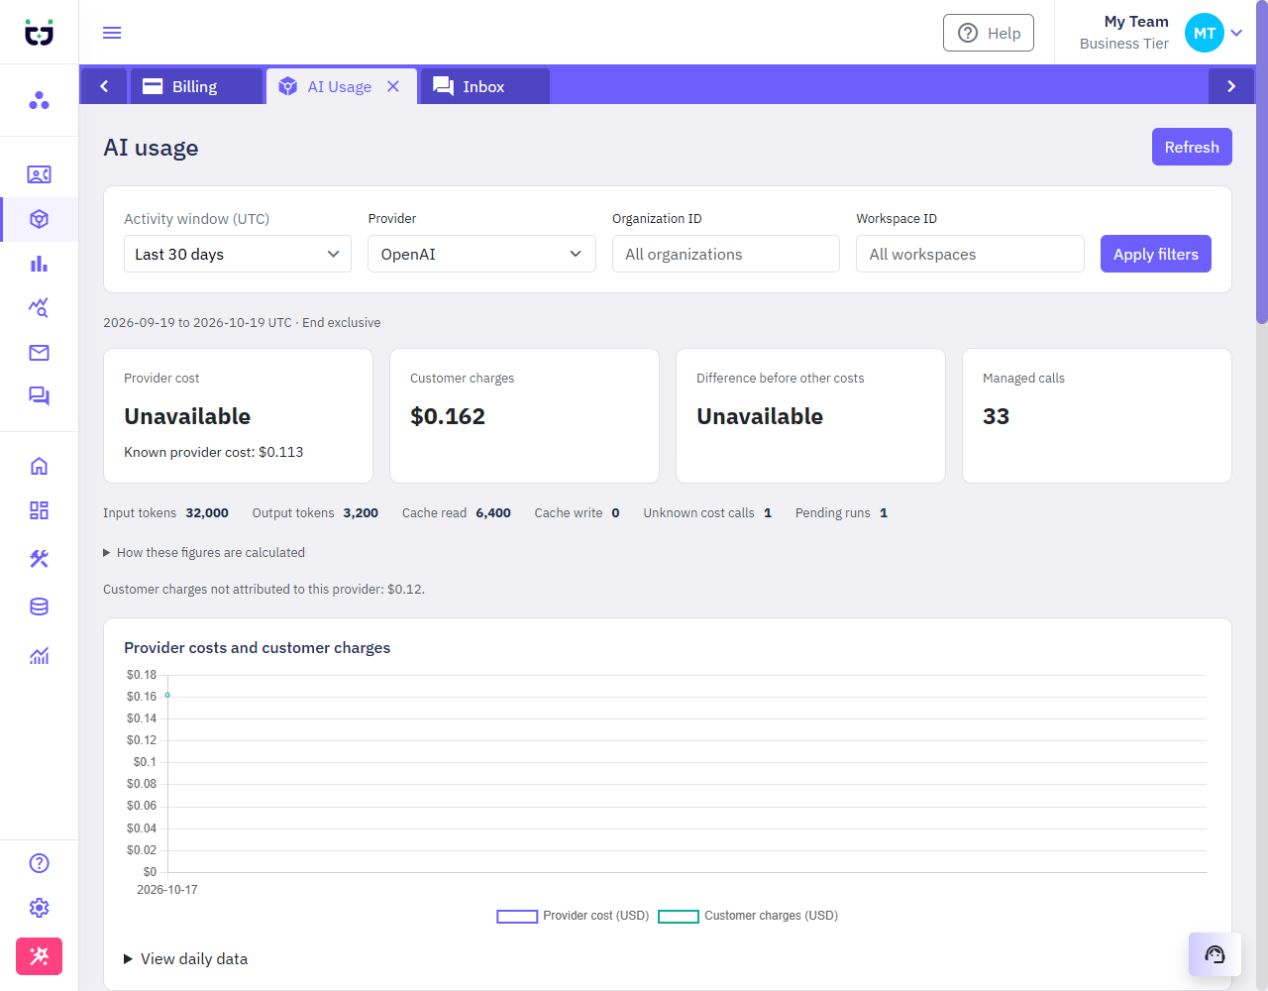The image size is (1268, 991).
Task: Click the Refresh button
Action: tap(1191, 147)
